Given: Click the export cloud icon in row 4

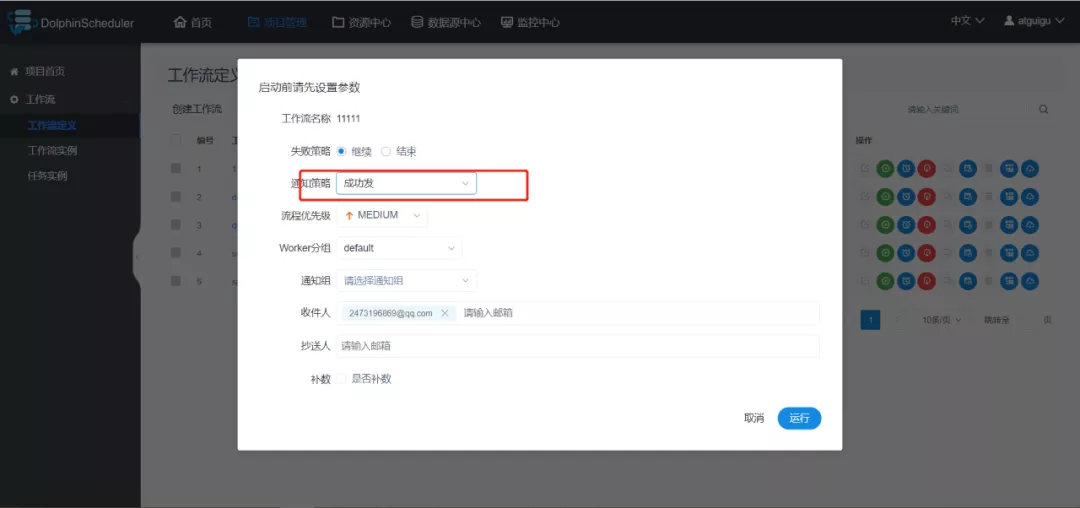Looking at the screenshot, I should [1030, 253].
